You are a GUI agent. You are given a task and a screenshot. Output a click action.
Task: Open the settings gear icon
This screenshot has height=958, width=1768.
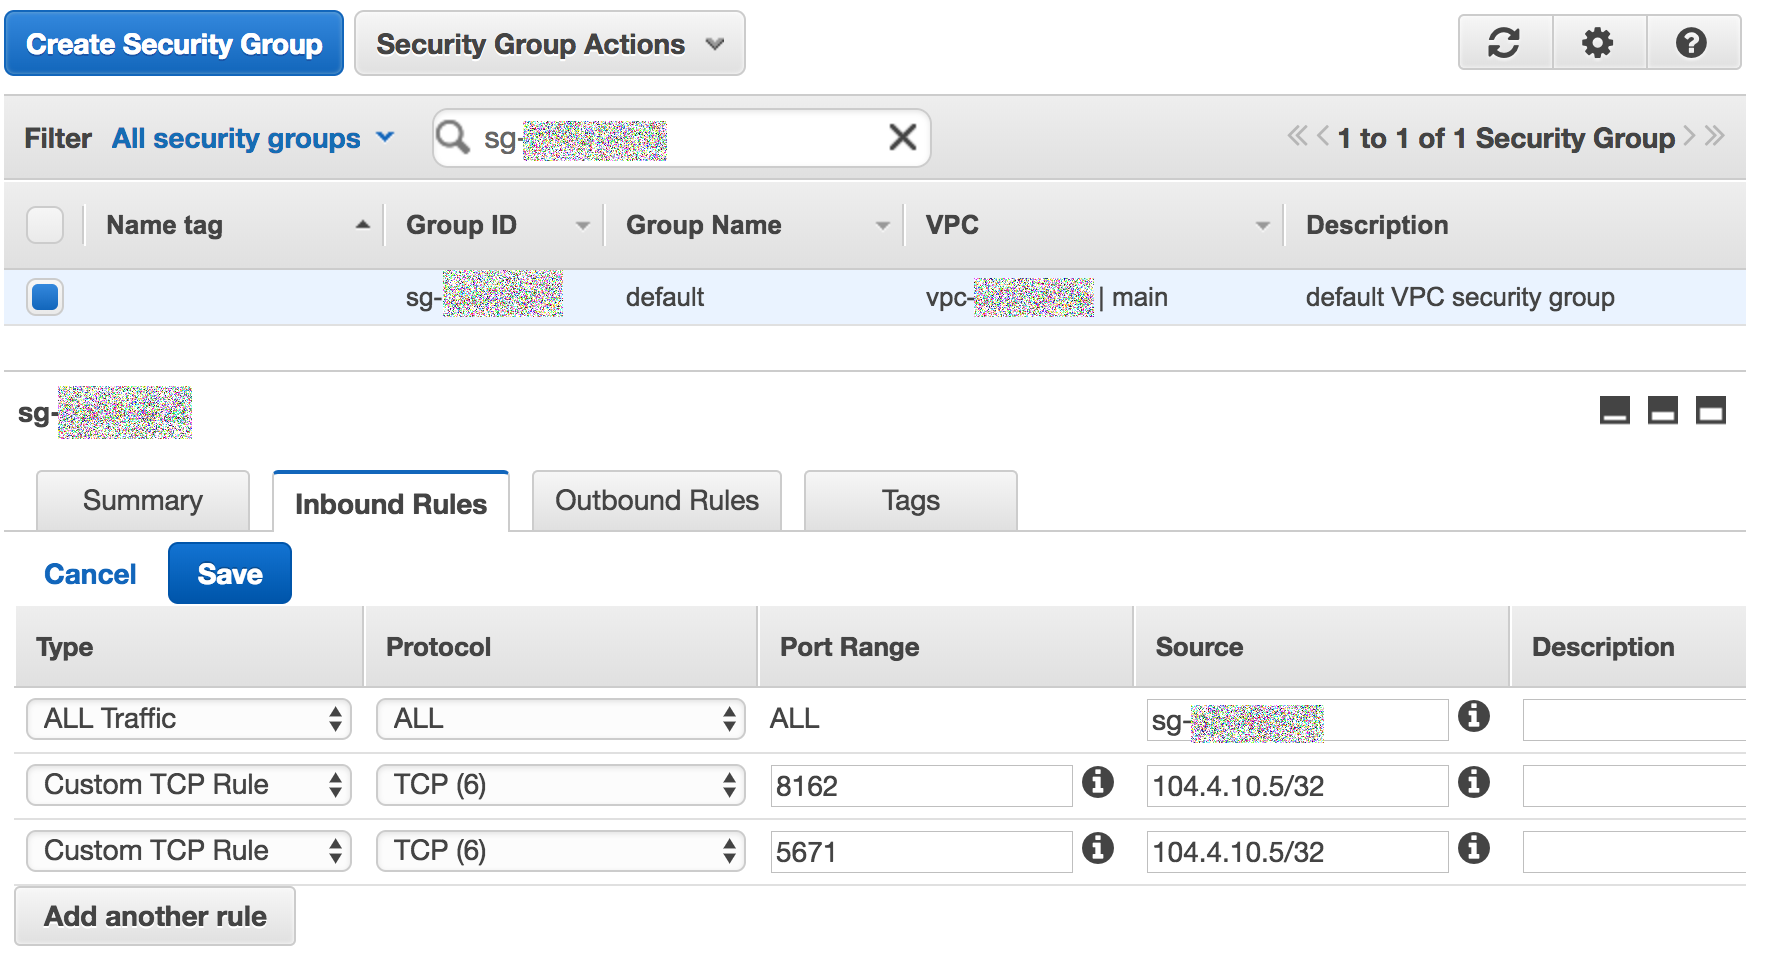coord(1598,43)
